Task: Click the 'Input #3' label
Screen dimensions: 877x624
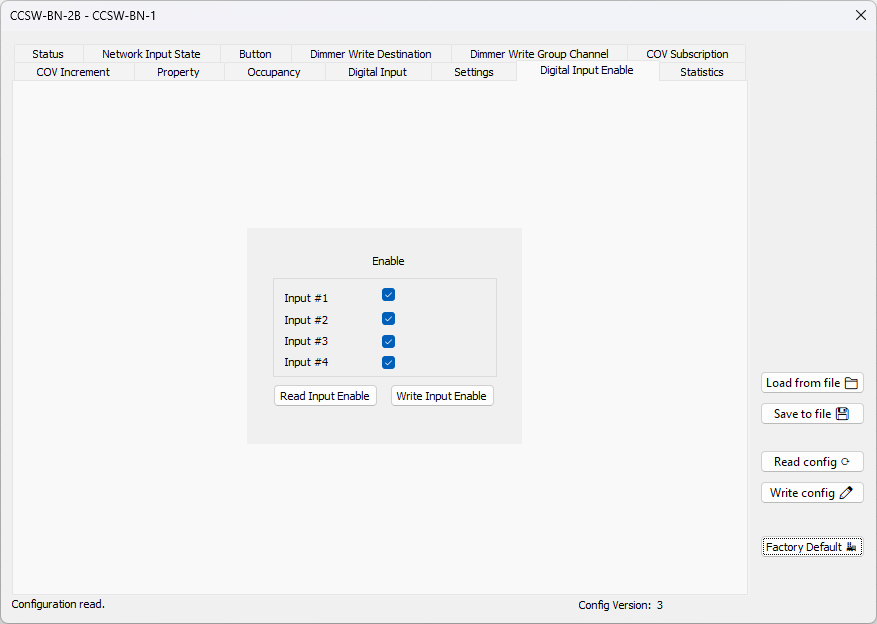Action: pyautogui.click(x=306, y=341)
